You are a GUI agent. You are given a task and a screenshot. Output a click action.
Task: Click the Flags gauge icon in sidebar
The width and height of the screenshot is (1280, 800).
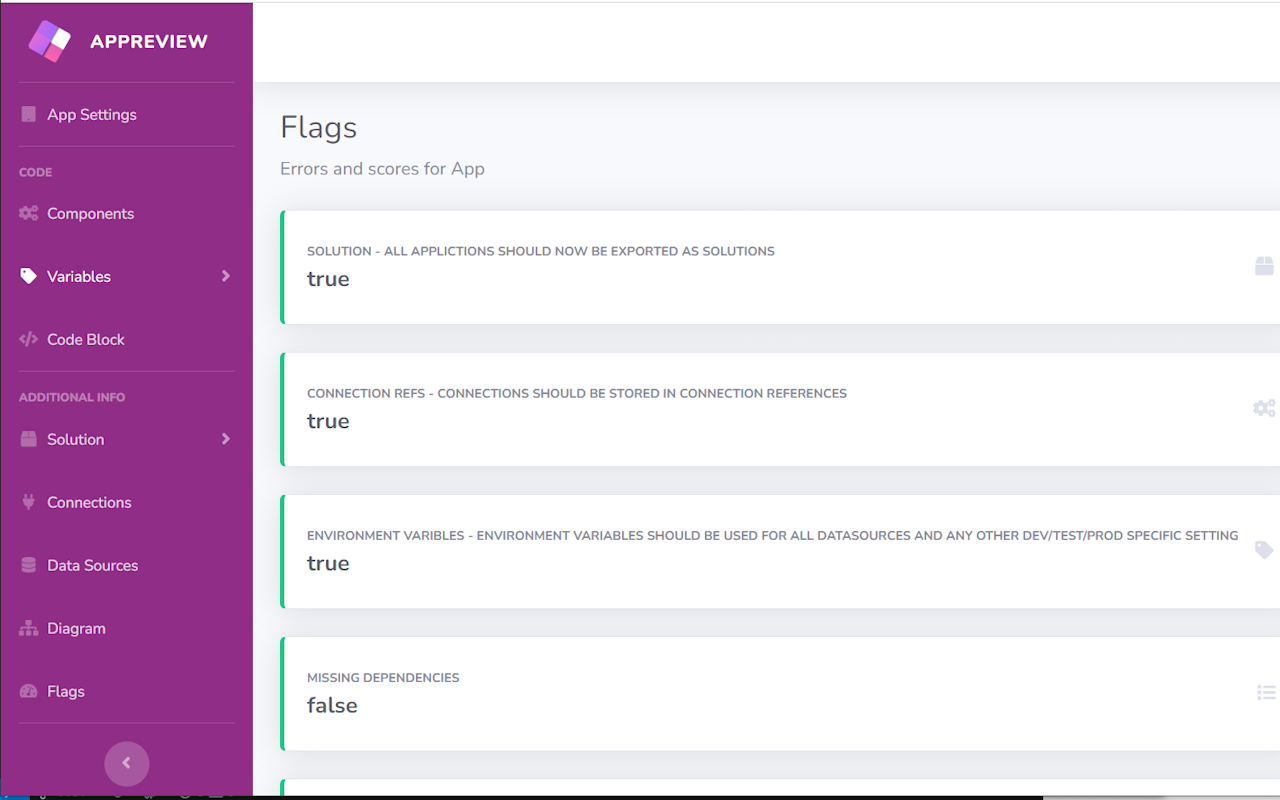pyautogui.click(x=28, y=691)
